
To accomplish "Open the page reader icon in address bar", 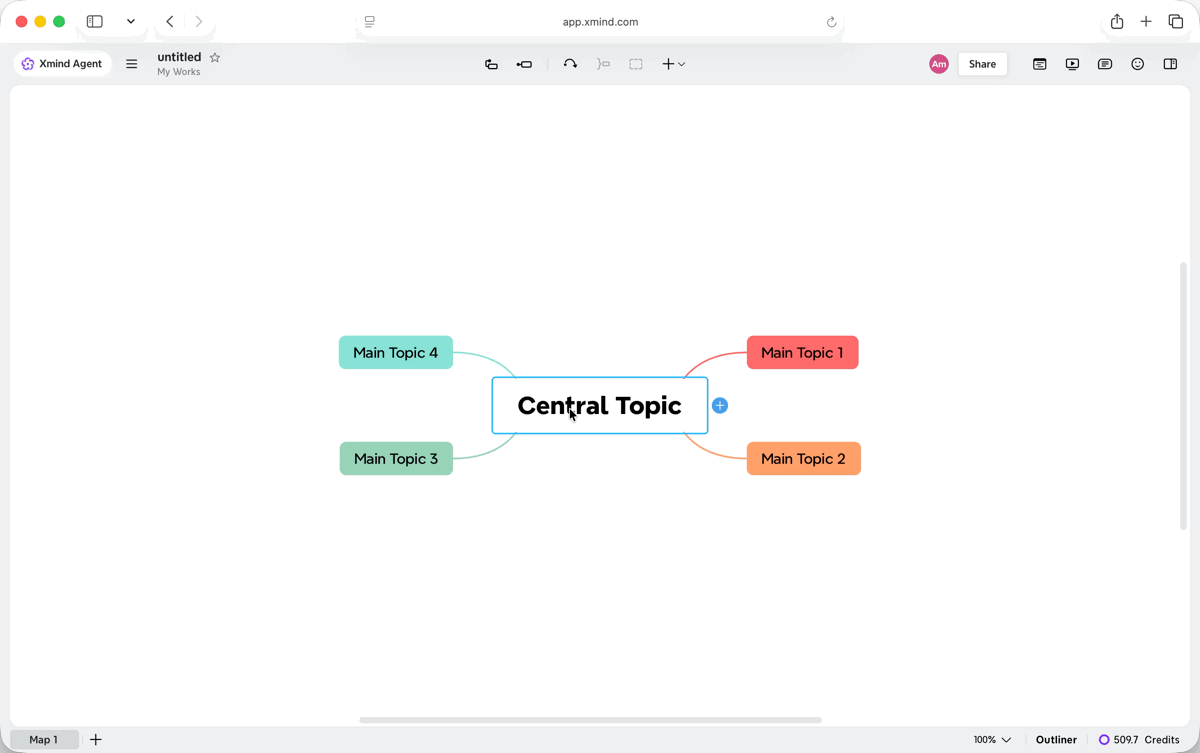I will [x=370, y=22].
